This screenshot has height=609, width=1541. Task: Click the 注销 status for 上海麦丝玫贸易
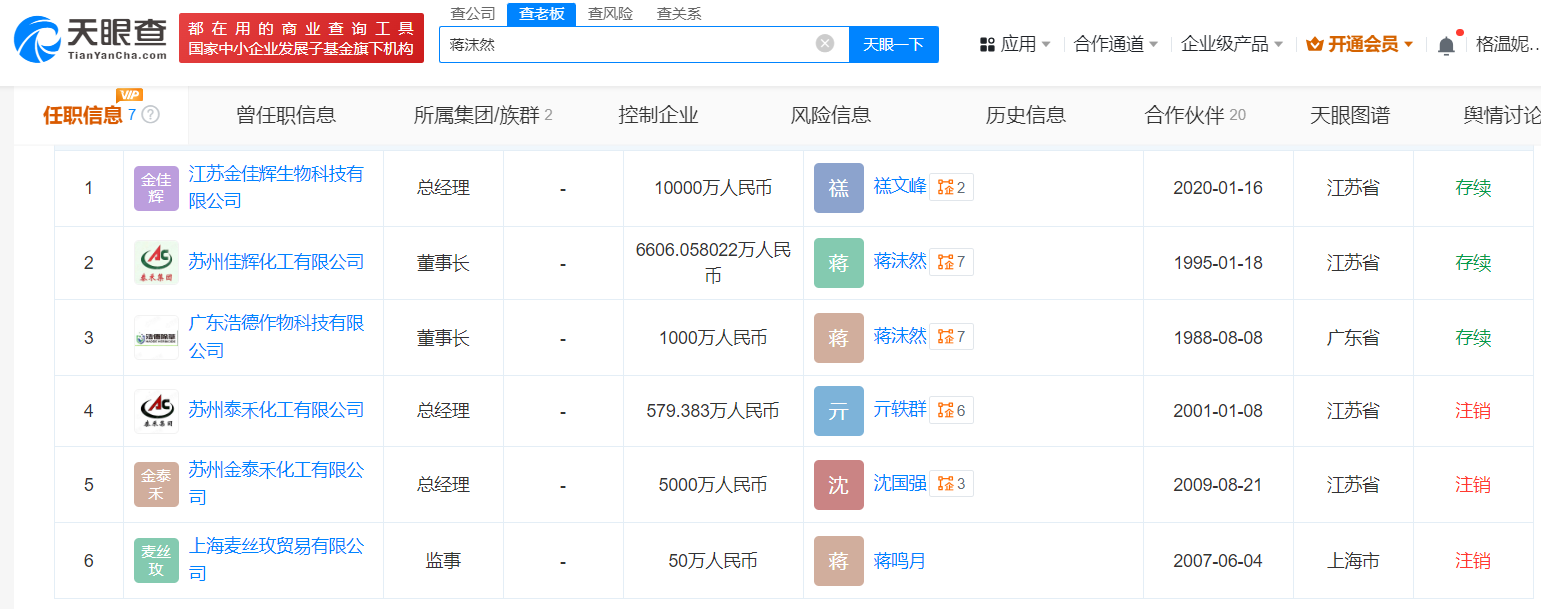(1473, 561)
